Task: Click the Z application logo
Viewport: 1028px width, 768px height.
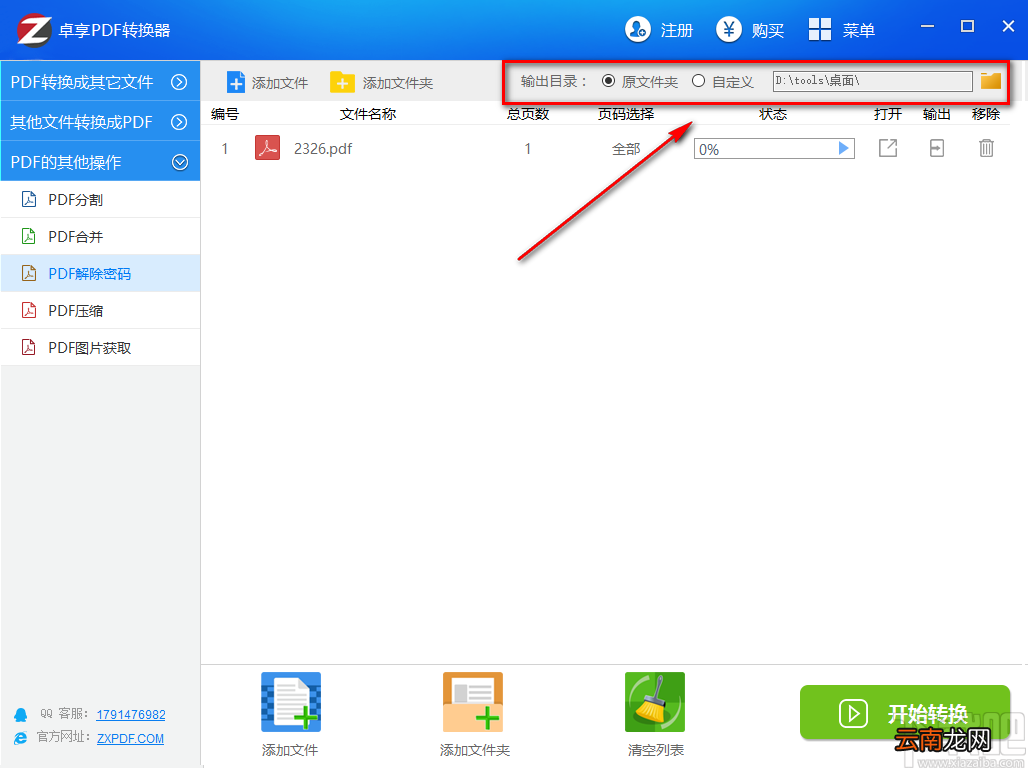Action: pyautogui.click(x=34, y=30)
